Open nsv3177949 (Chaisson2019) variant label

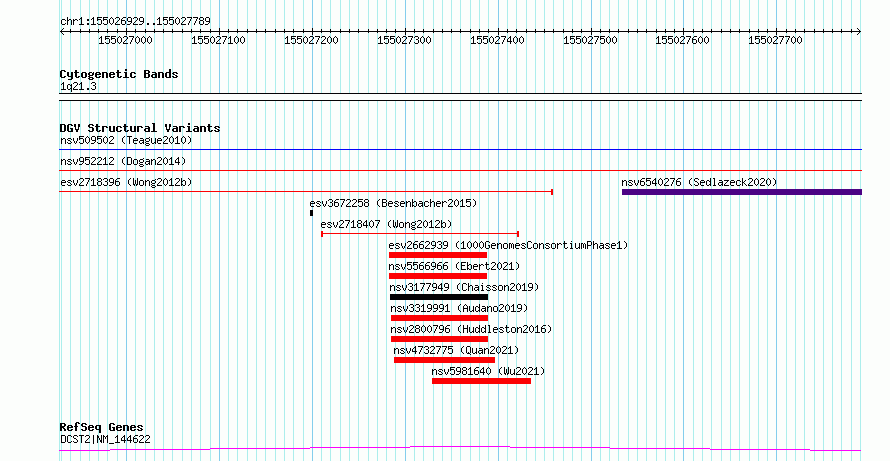click(x=465, y=287)
